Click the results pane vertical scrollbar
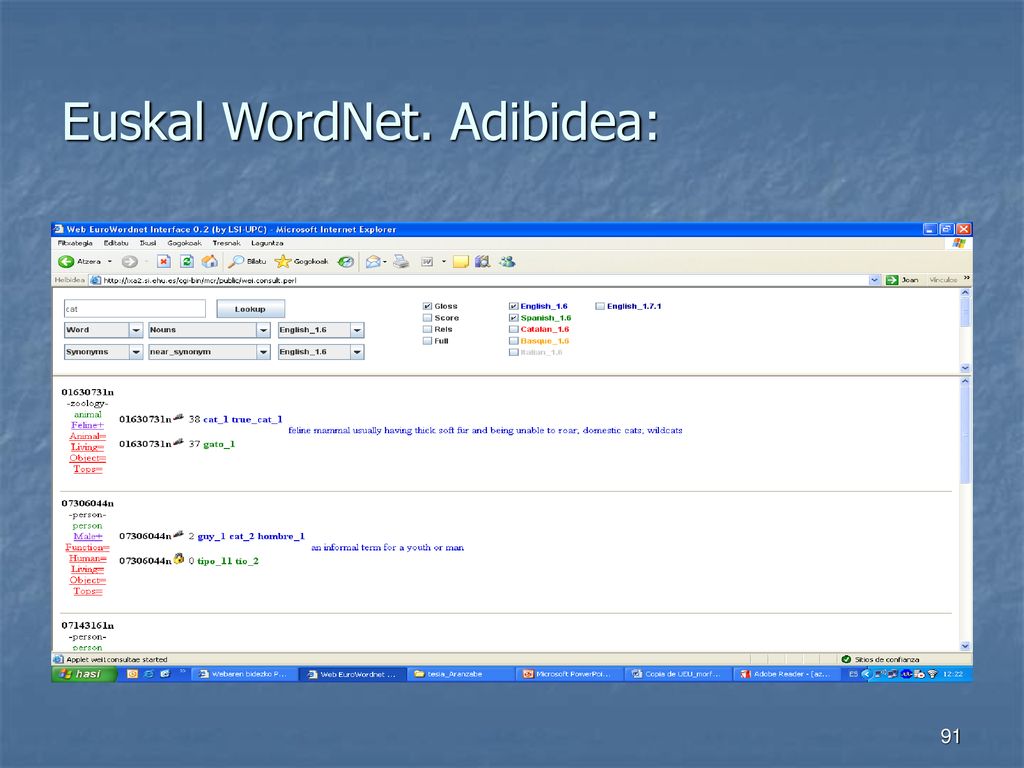Viewport: 1024px width, 768px height. [x=965, y=513]
